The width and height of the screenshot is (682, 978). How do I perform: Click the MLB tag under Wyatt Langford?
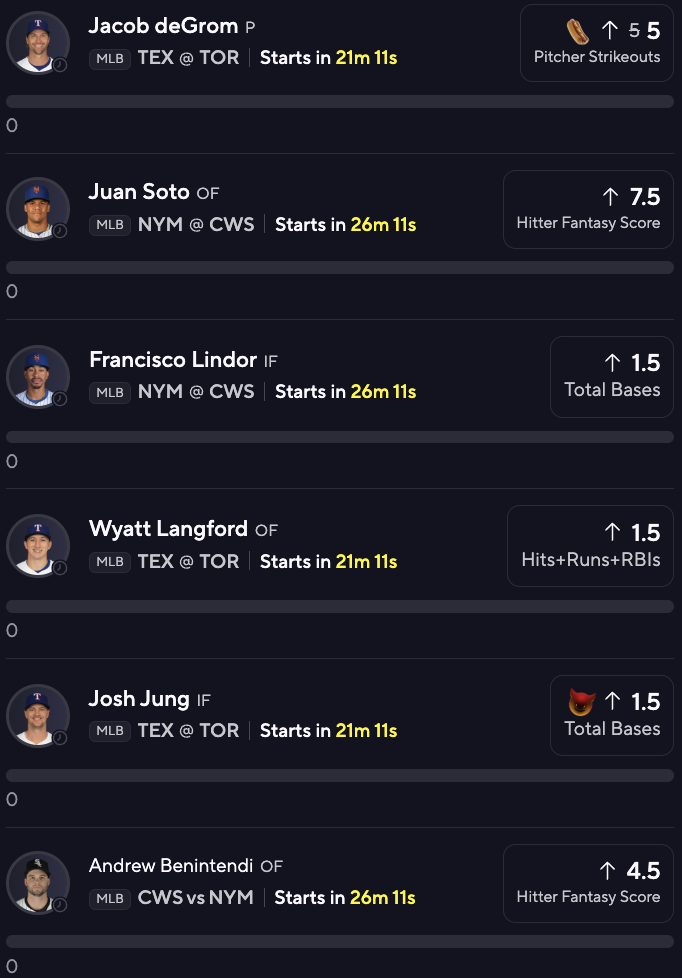pyautogui.click(x=110, y=561)
